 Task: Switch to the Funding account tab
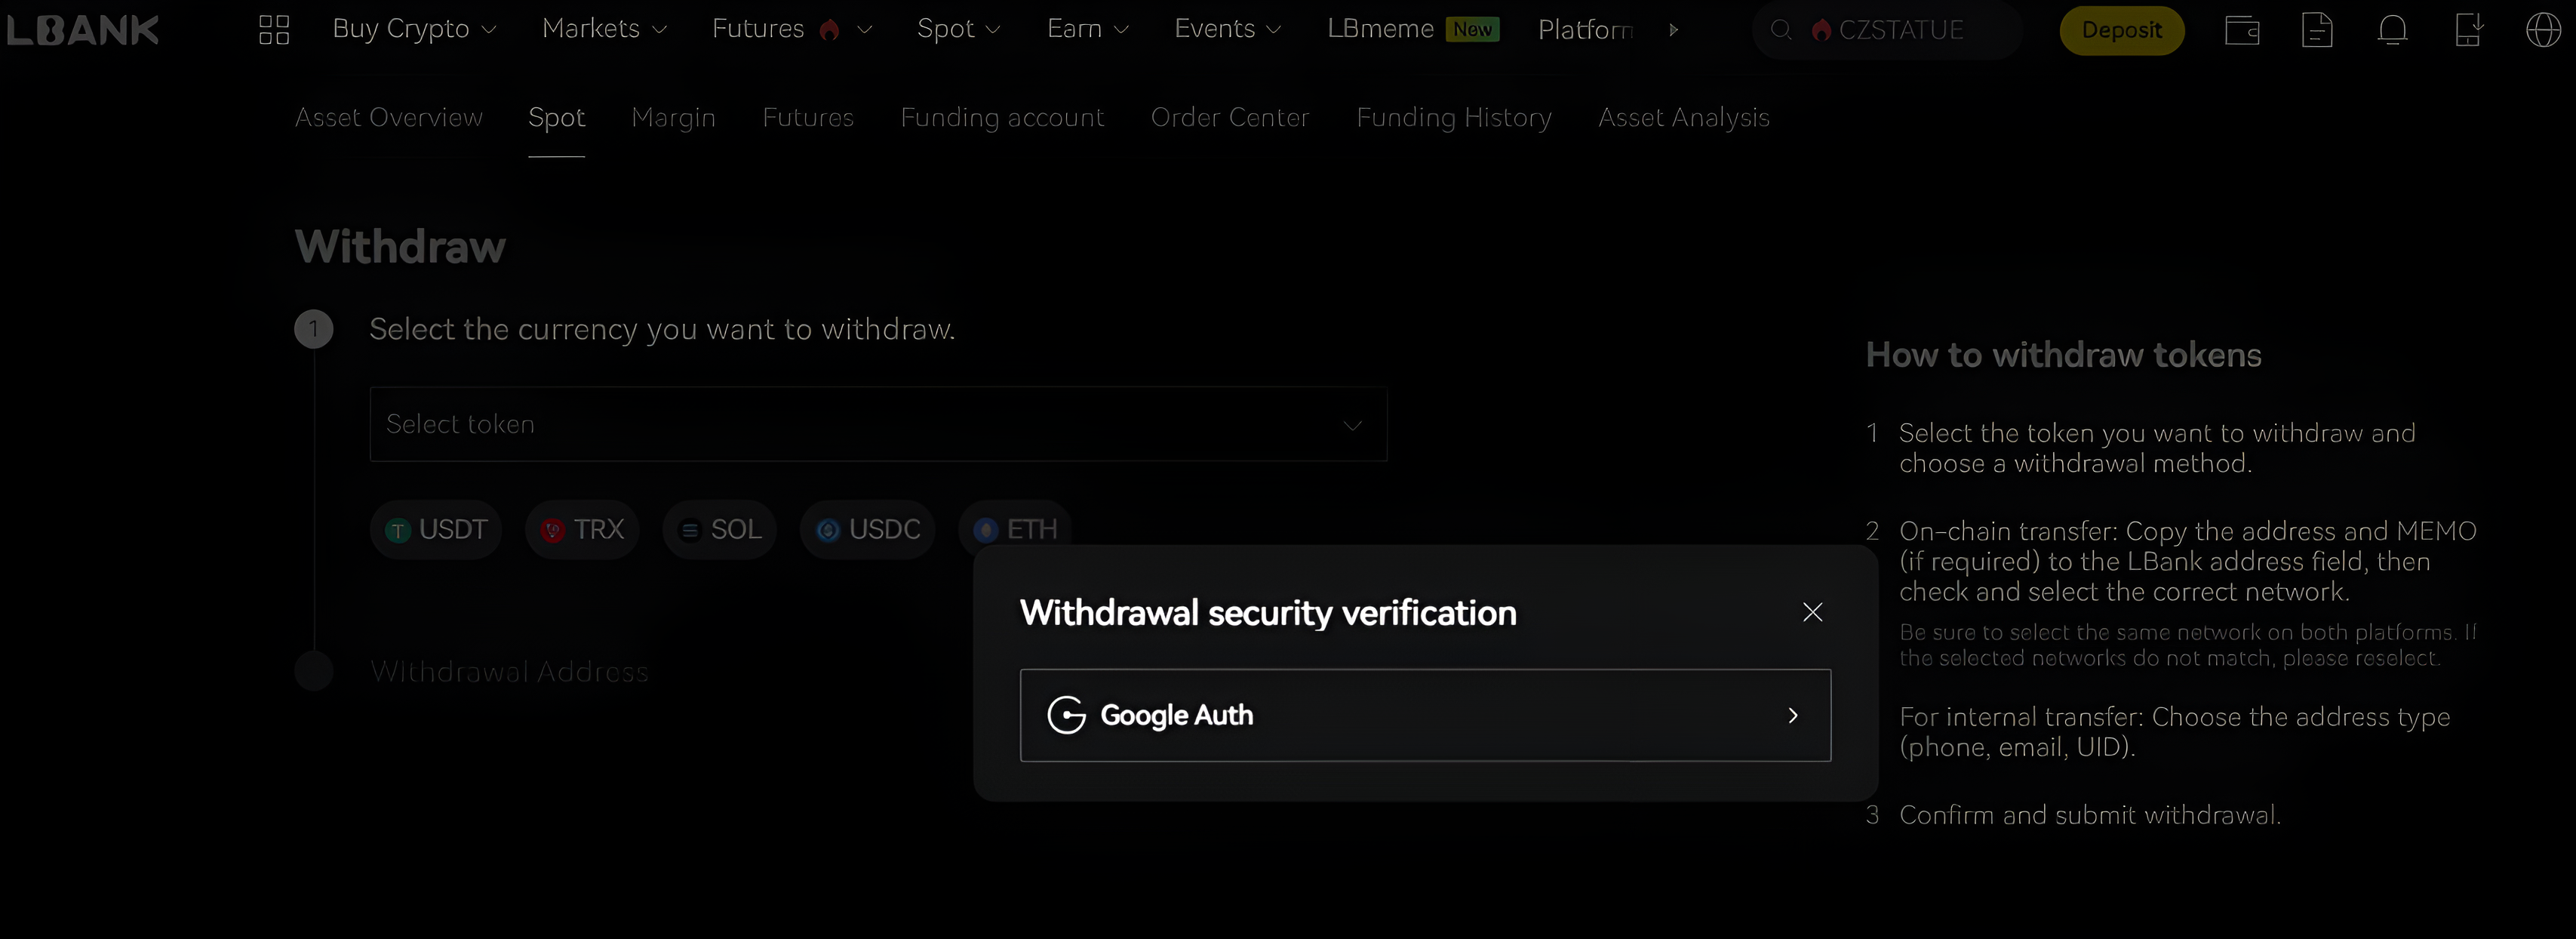tap(1002, 118)
